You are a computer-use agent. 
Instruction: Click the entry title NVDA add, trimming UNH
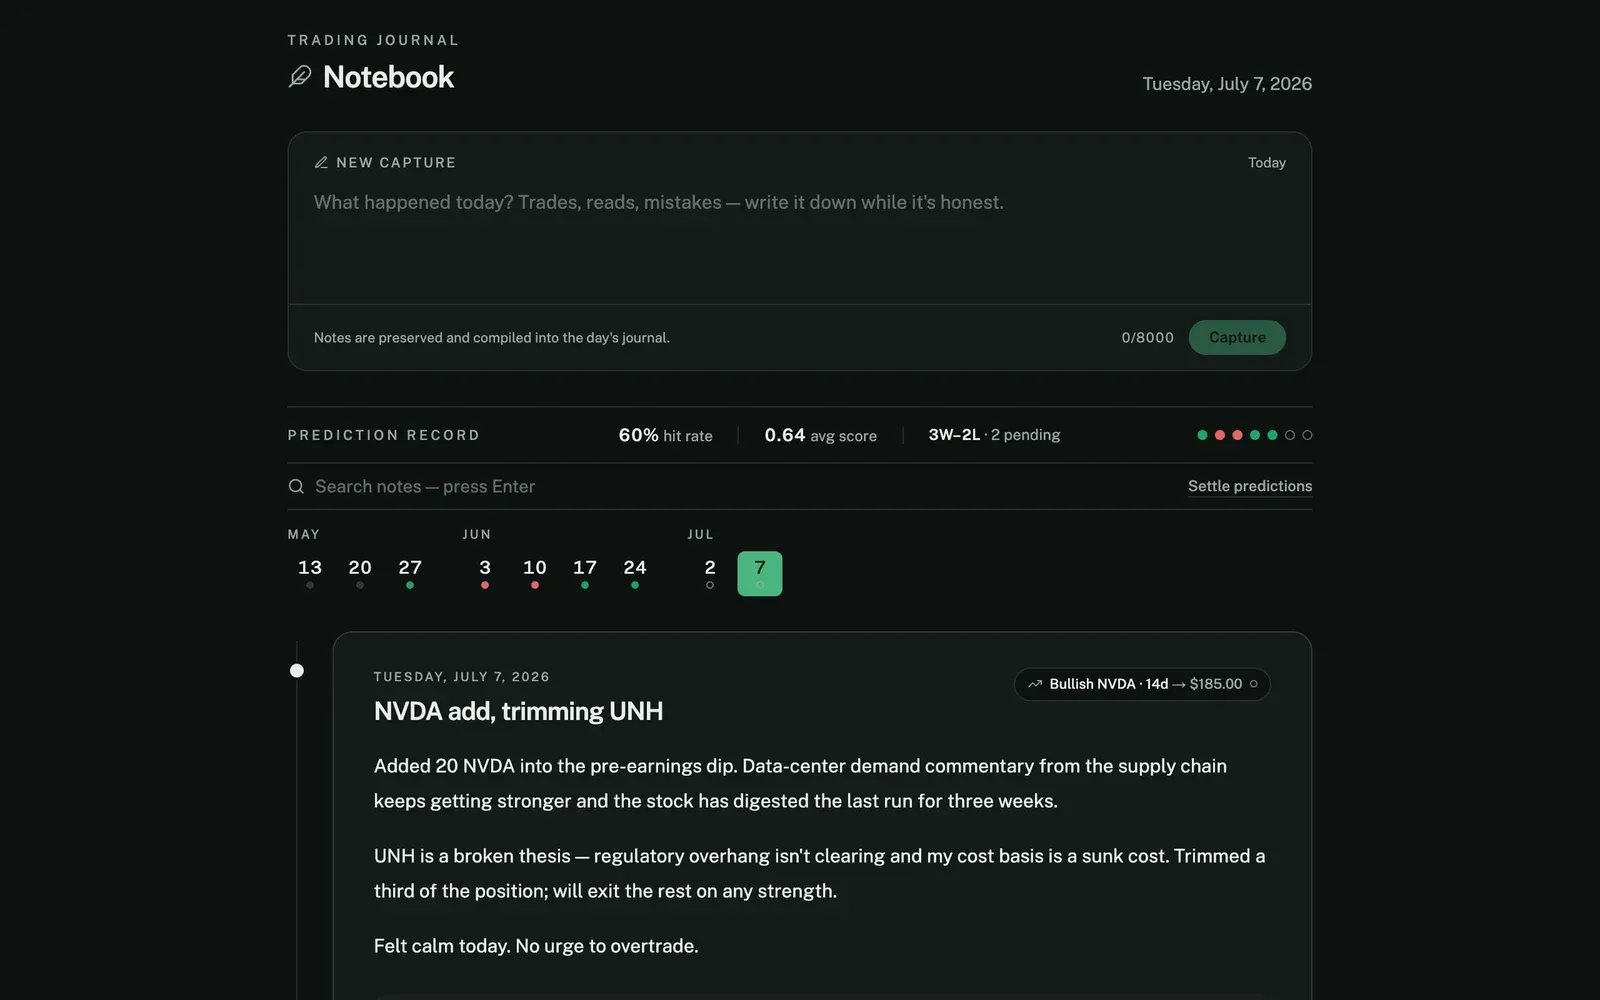click(x=518, y=711)
